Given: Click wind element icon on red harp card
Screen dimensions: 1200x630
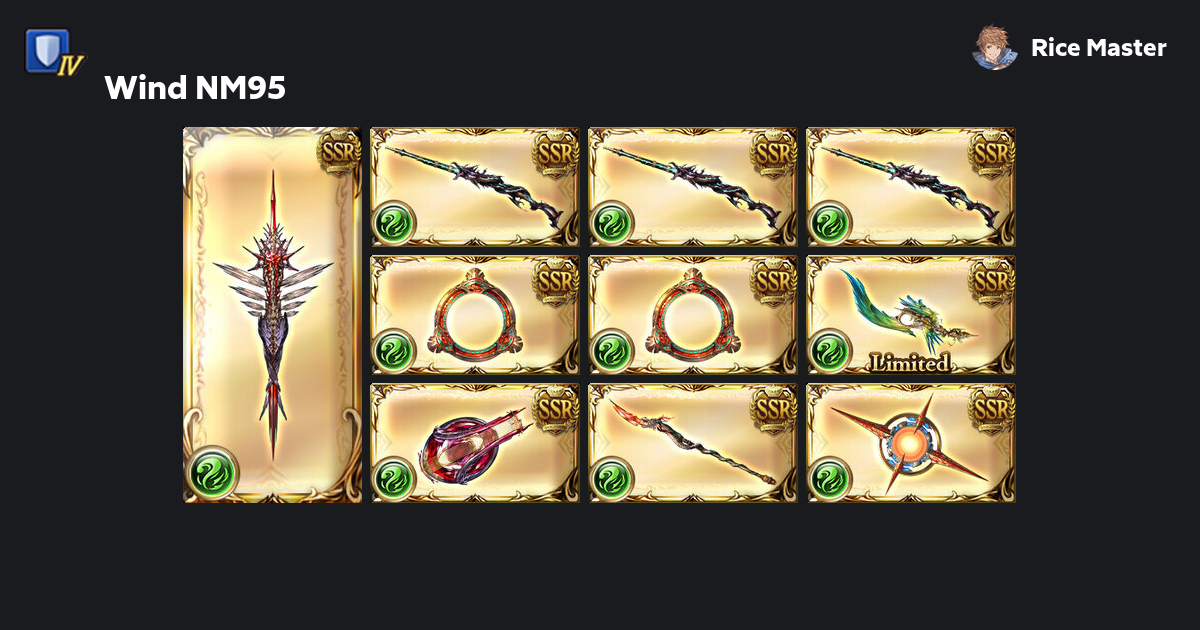Looking at the screenshot, I should (x=393, y=478).
